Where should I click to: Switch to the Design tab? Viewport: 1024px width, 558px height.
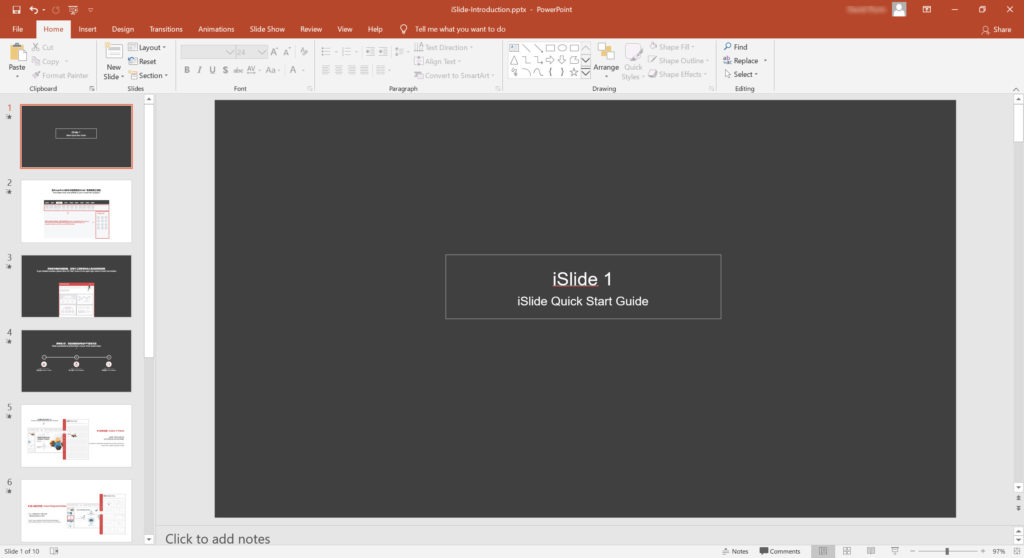tap(122, 29)
